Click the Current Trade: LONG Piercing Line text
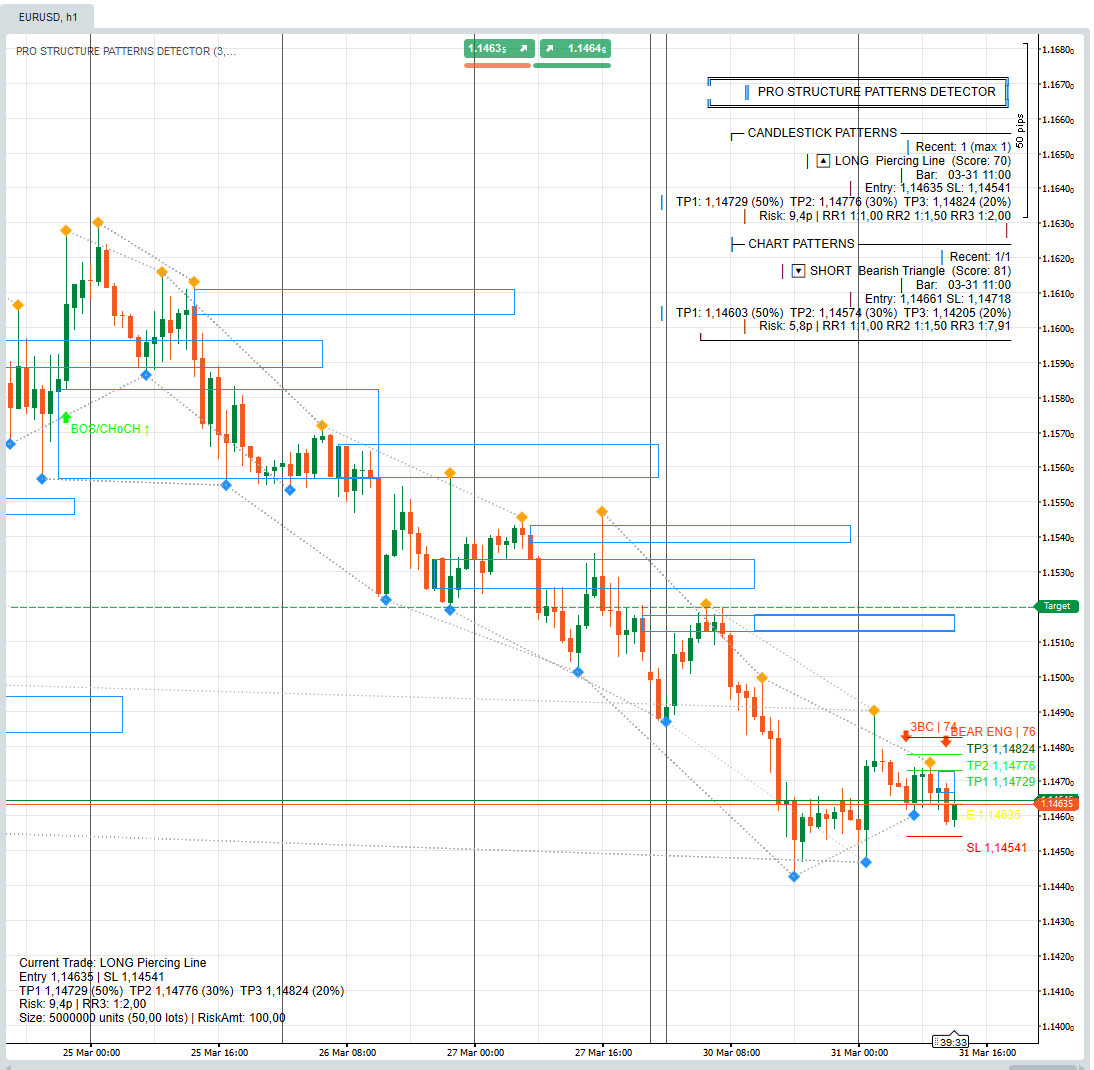The width and height of the screenshot is (1094, 1070). coord(113,963)
